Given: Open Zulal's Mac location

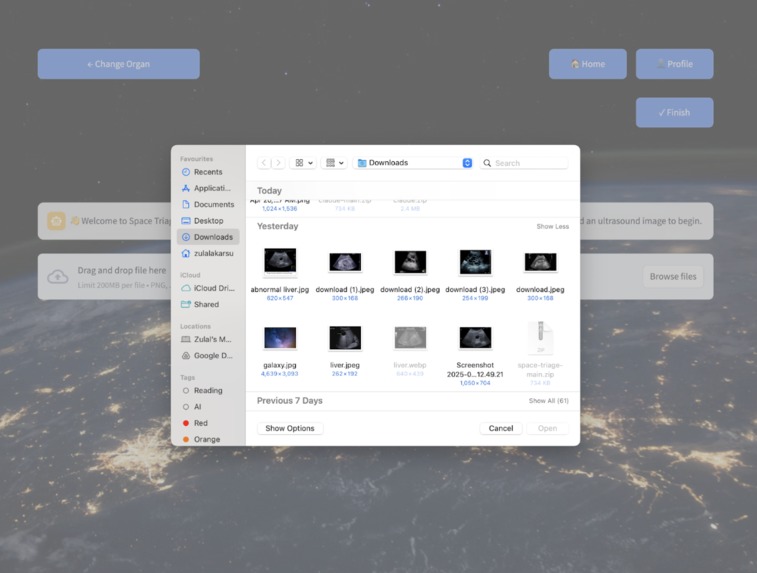Looking at the screenshot, I should coord(208,339).
